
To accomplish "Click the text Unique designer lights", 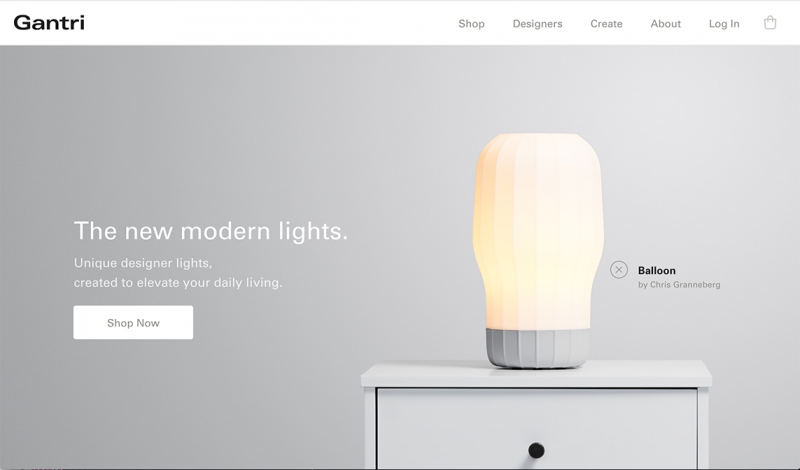I will pos(143,263).
